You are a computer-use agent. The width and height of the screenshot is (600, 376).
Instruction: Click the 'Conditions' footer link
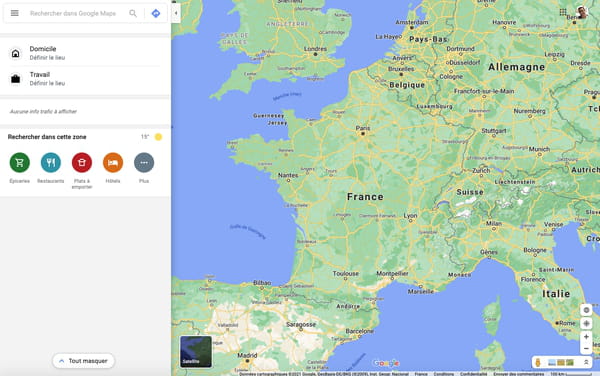tap(444, 374)
